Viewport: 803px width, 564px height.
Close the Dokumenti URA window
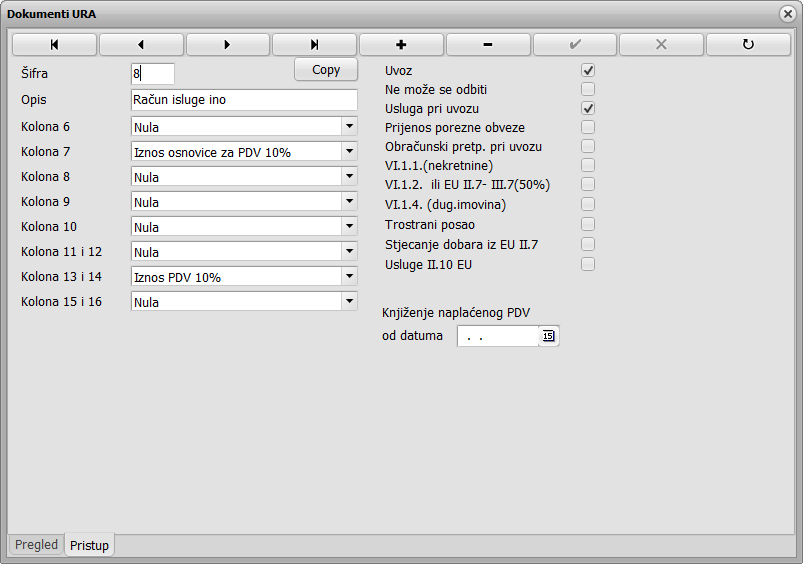tap(787, 13)
